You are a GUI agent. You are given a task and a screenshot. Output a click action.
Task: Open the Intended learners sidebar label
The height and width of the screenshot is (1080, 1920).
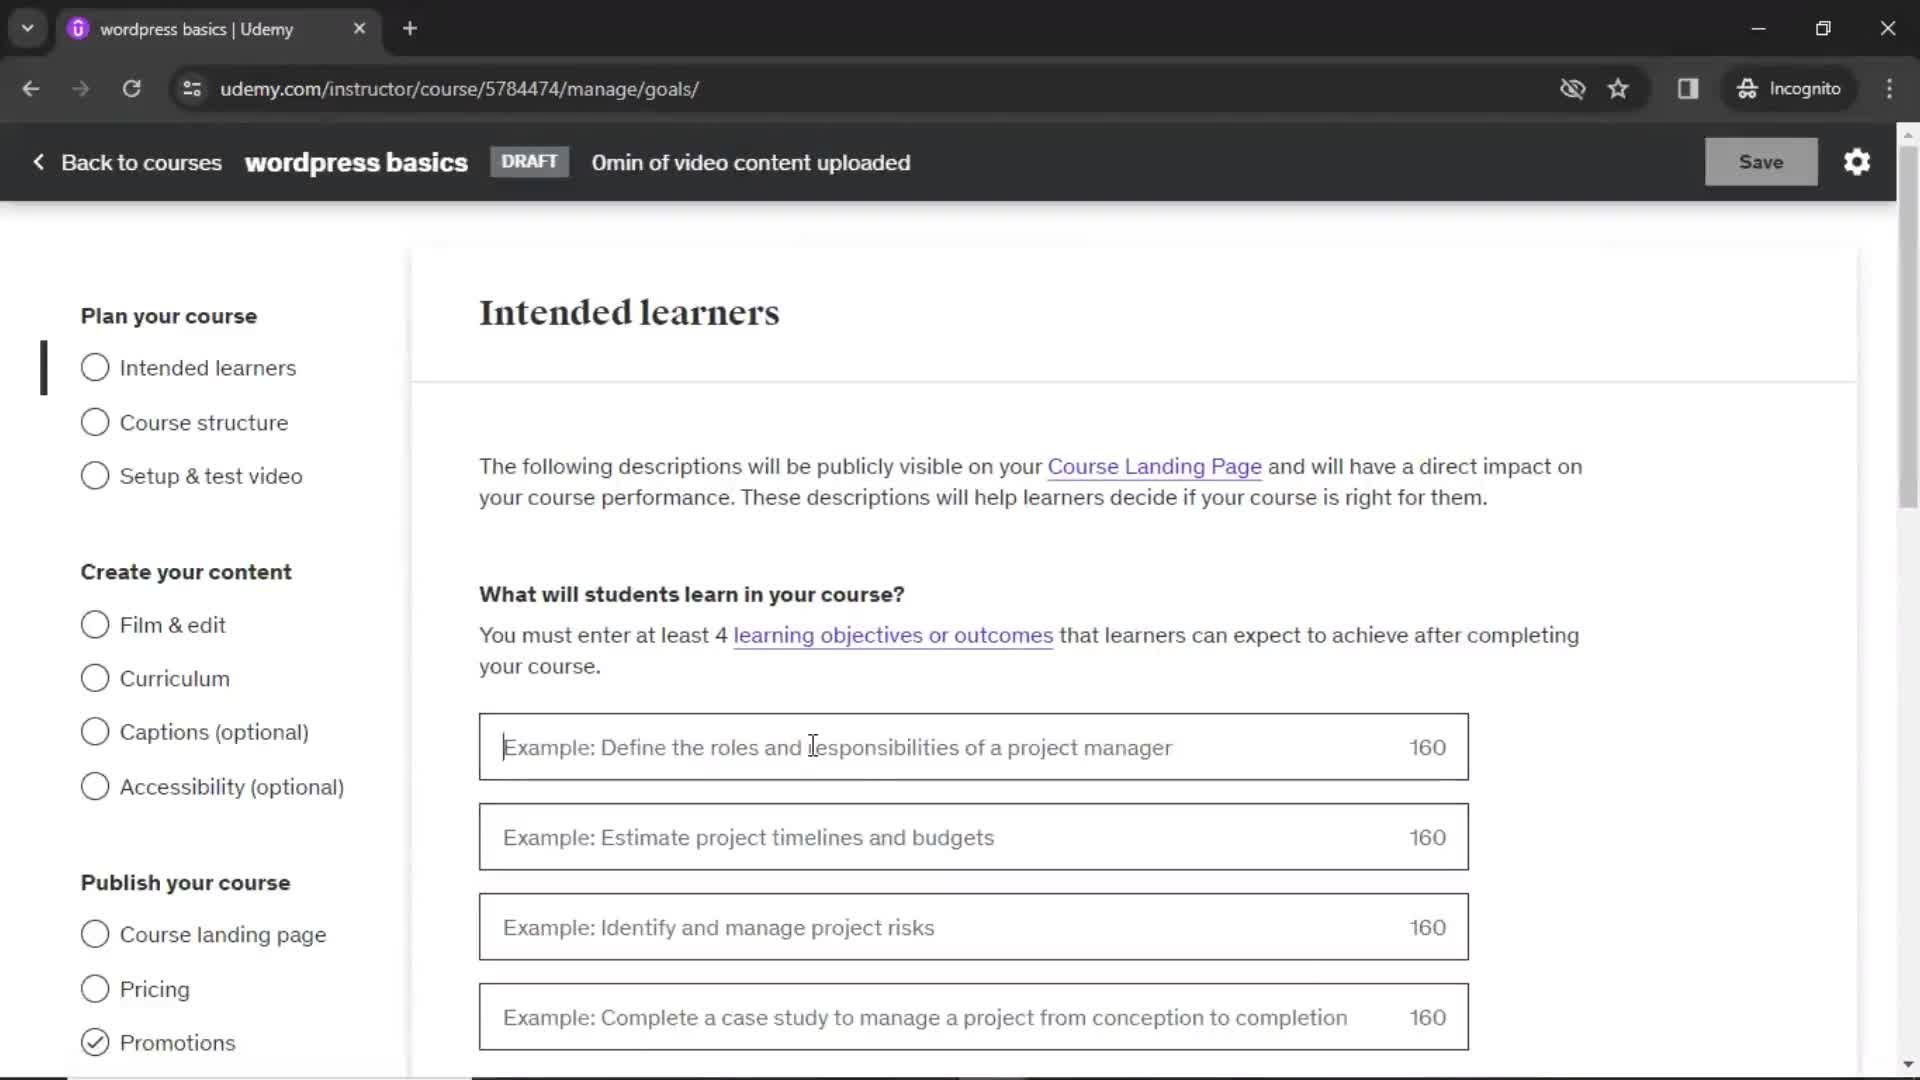click(208, 368)
